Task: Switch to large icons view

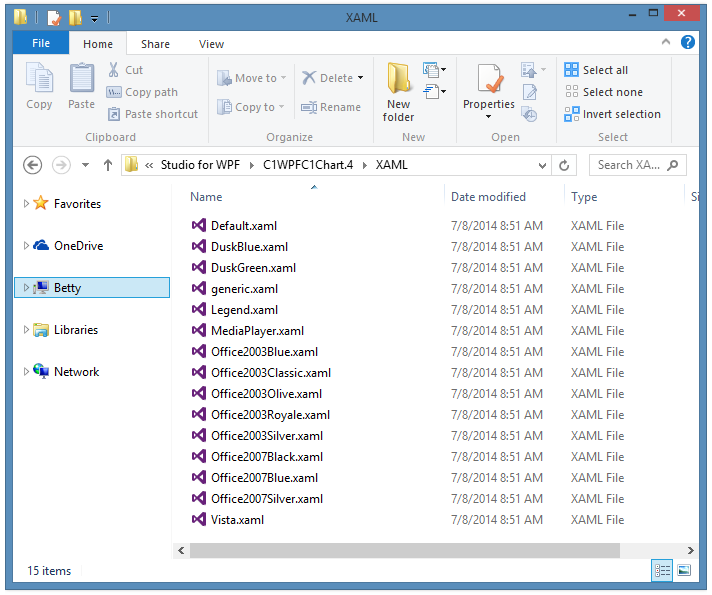Action: (x=684, y=570)
